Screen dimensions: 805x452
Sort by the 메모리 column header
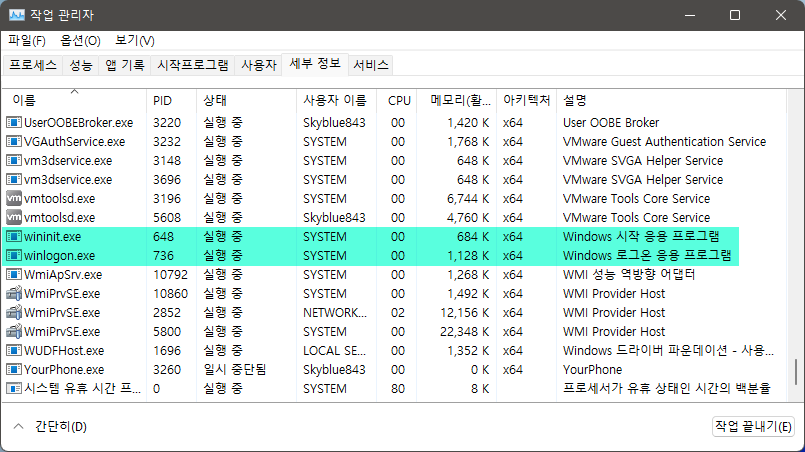tap(457, 101)
